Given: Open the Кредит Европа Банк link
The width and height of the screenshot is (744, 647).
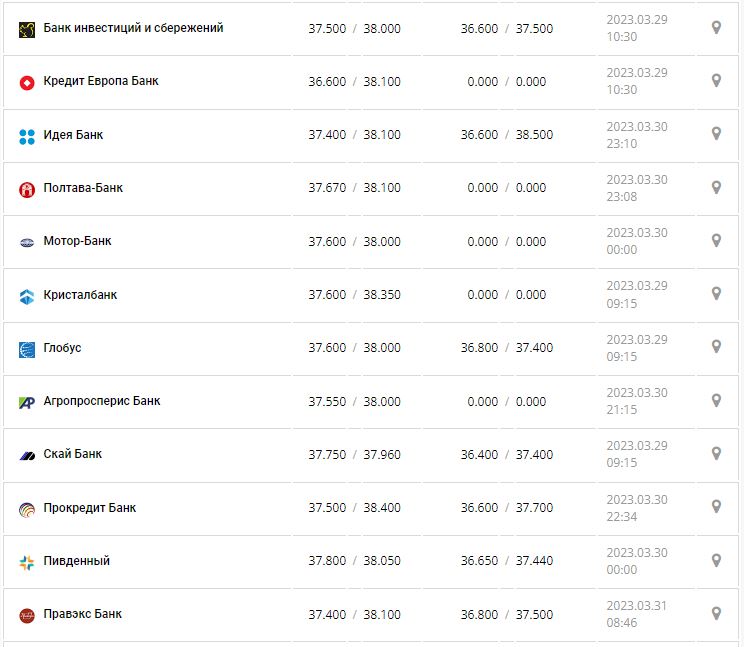Looking at the screenshot, I should [101, 81].
